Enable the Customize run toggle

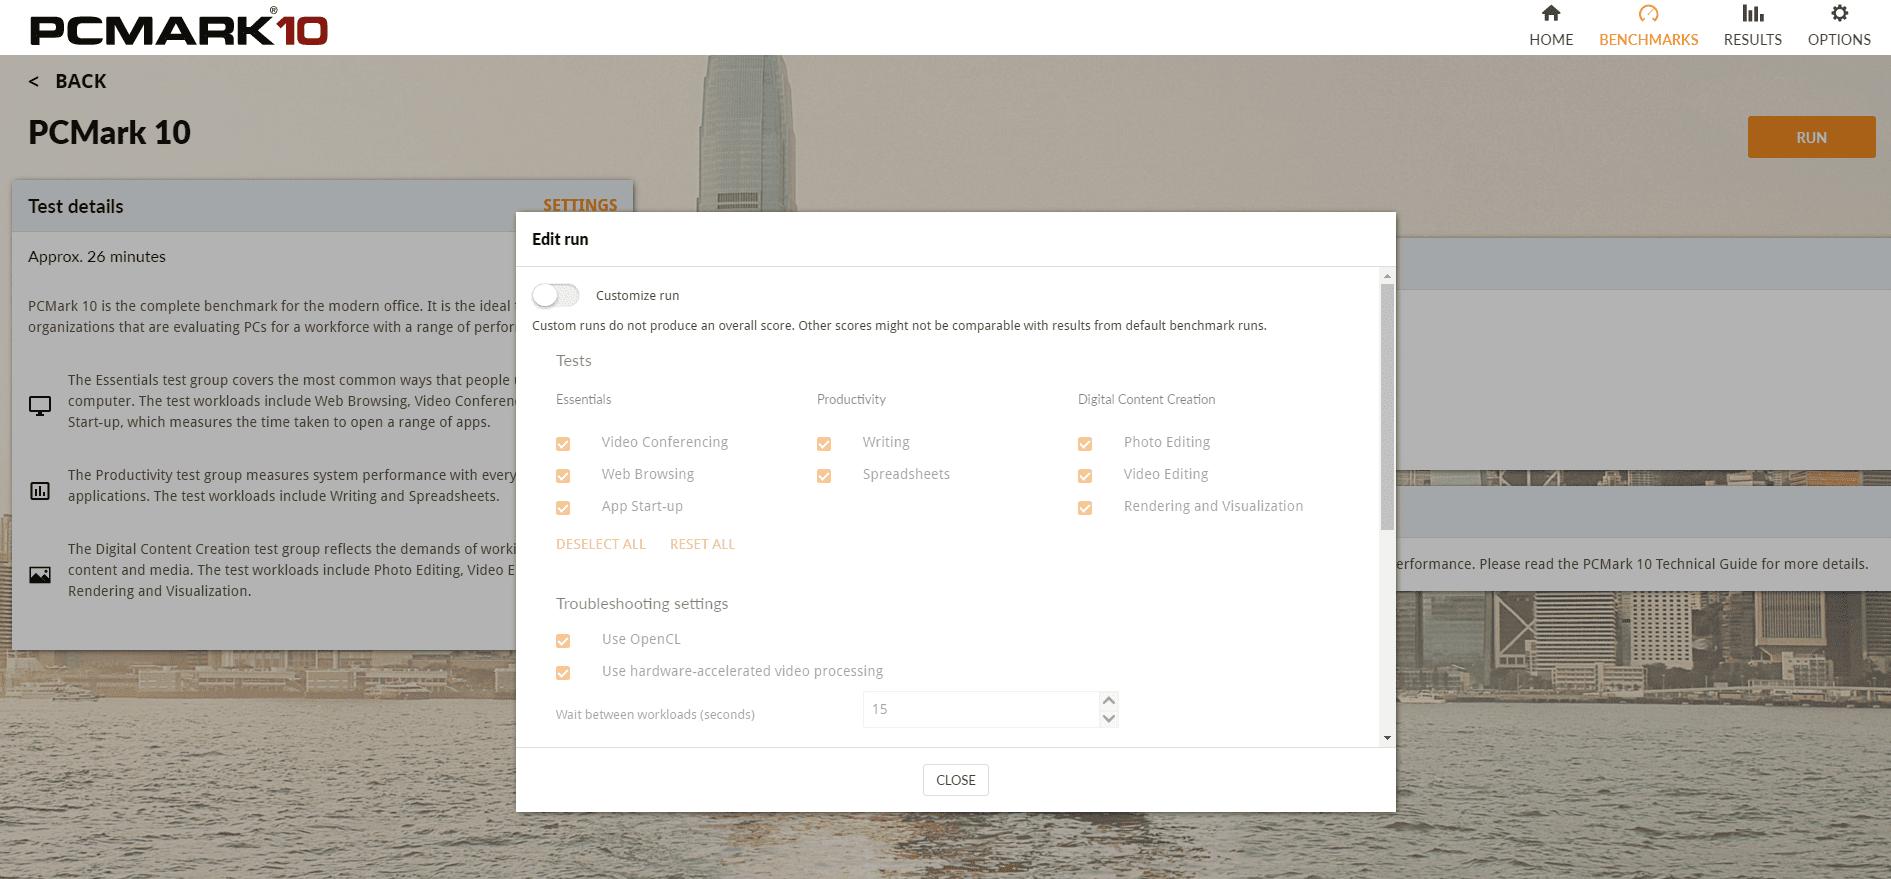[x=555, y=295]
